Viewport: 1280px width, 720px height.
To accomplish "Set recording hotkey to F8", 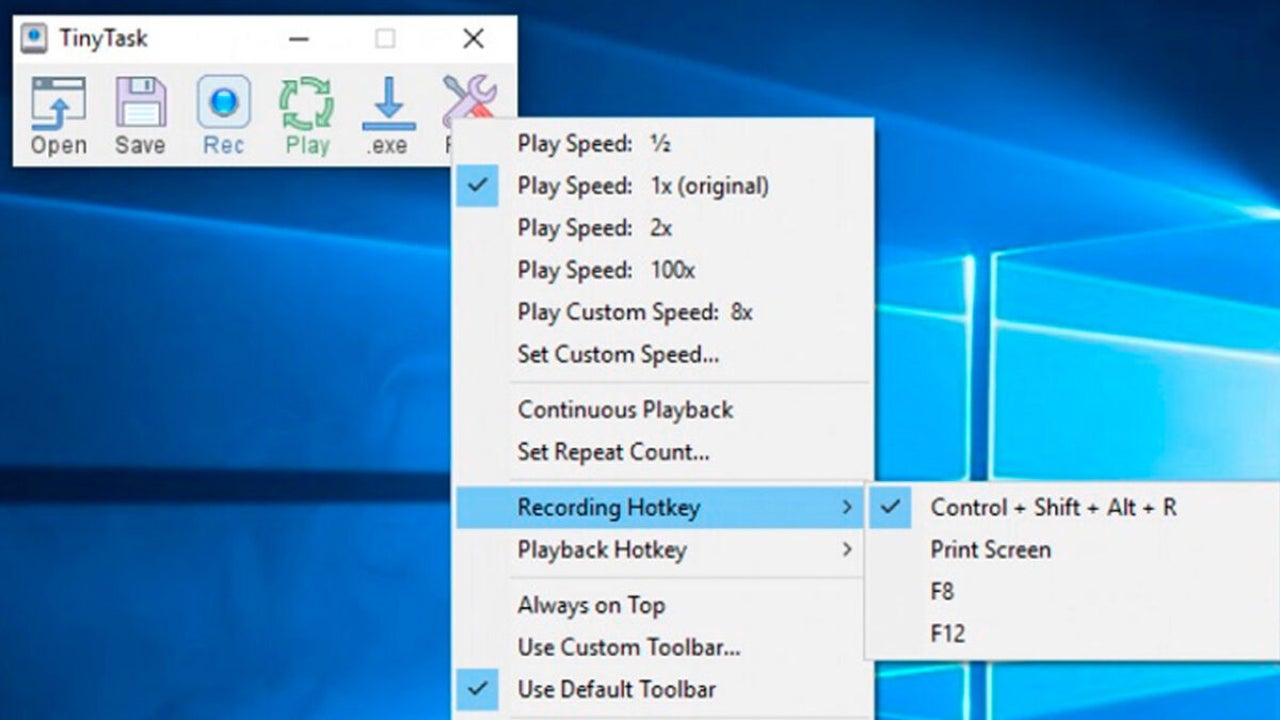I will 1072,592.
